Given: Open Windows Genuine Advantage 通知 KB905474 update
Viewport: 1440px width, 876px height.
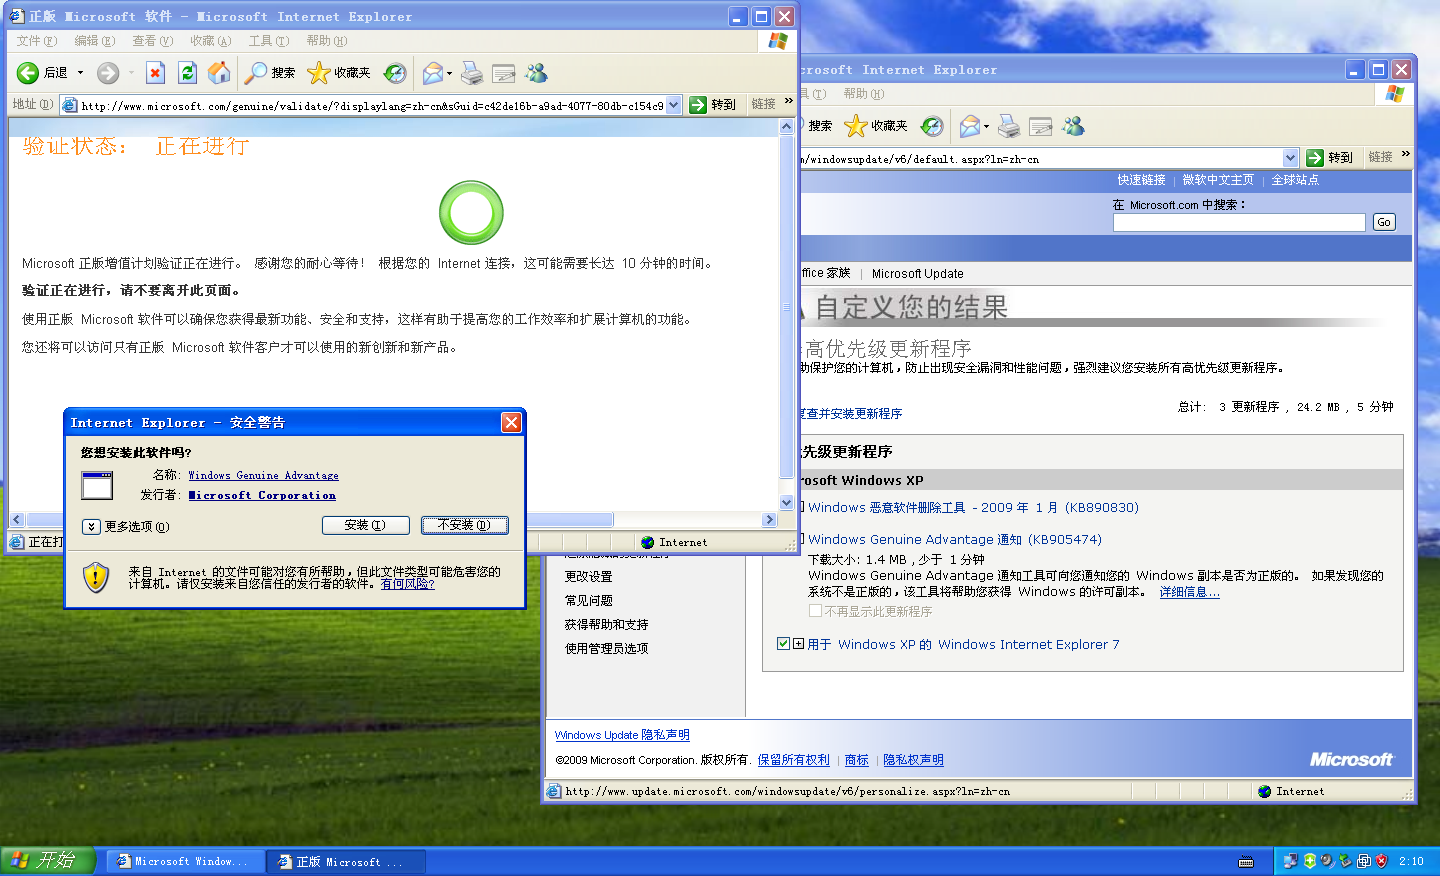Looking at the screenshot, I should (x=955, y=539).
